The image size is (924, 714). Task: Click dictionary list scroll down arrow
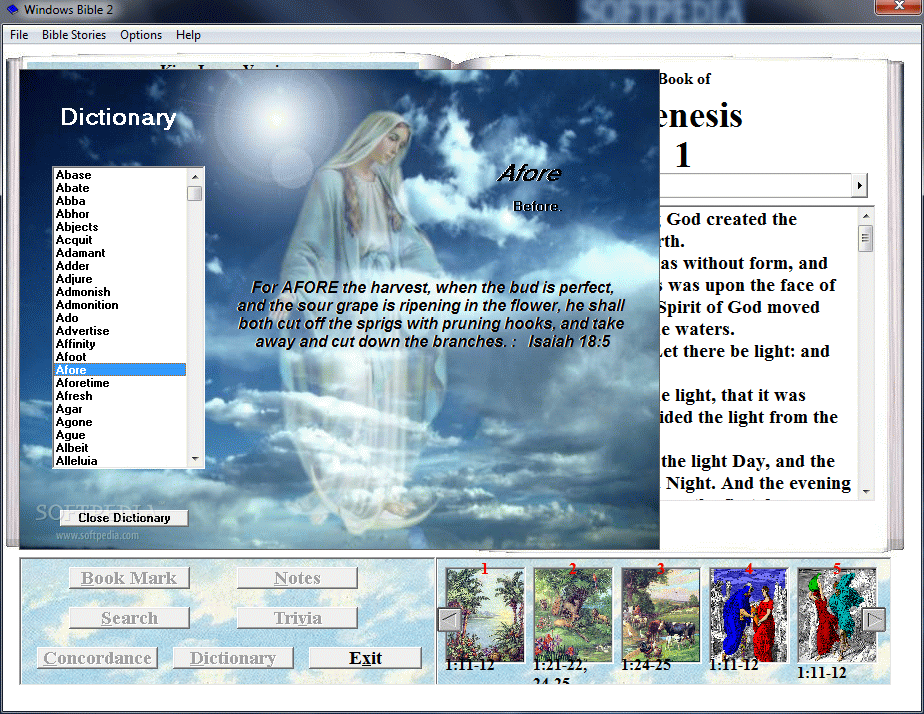coord(195,459)
